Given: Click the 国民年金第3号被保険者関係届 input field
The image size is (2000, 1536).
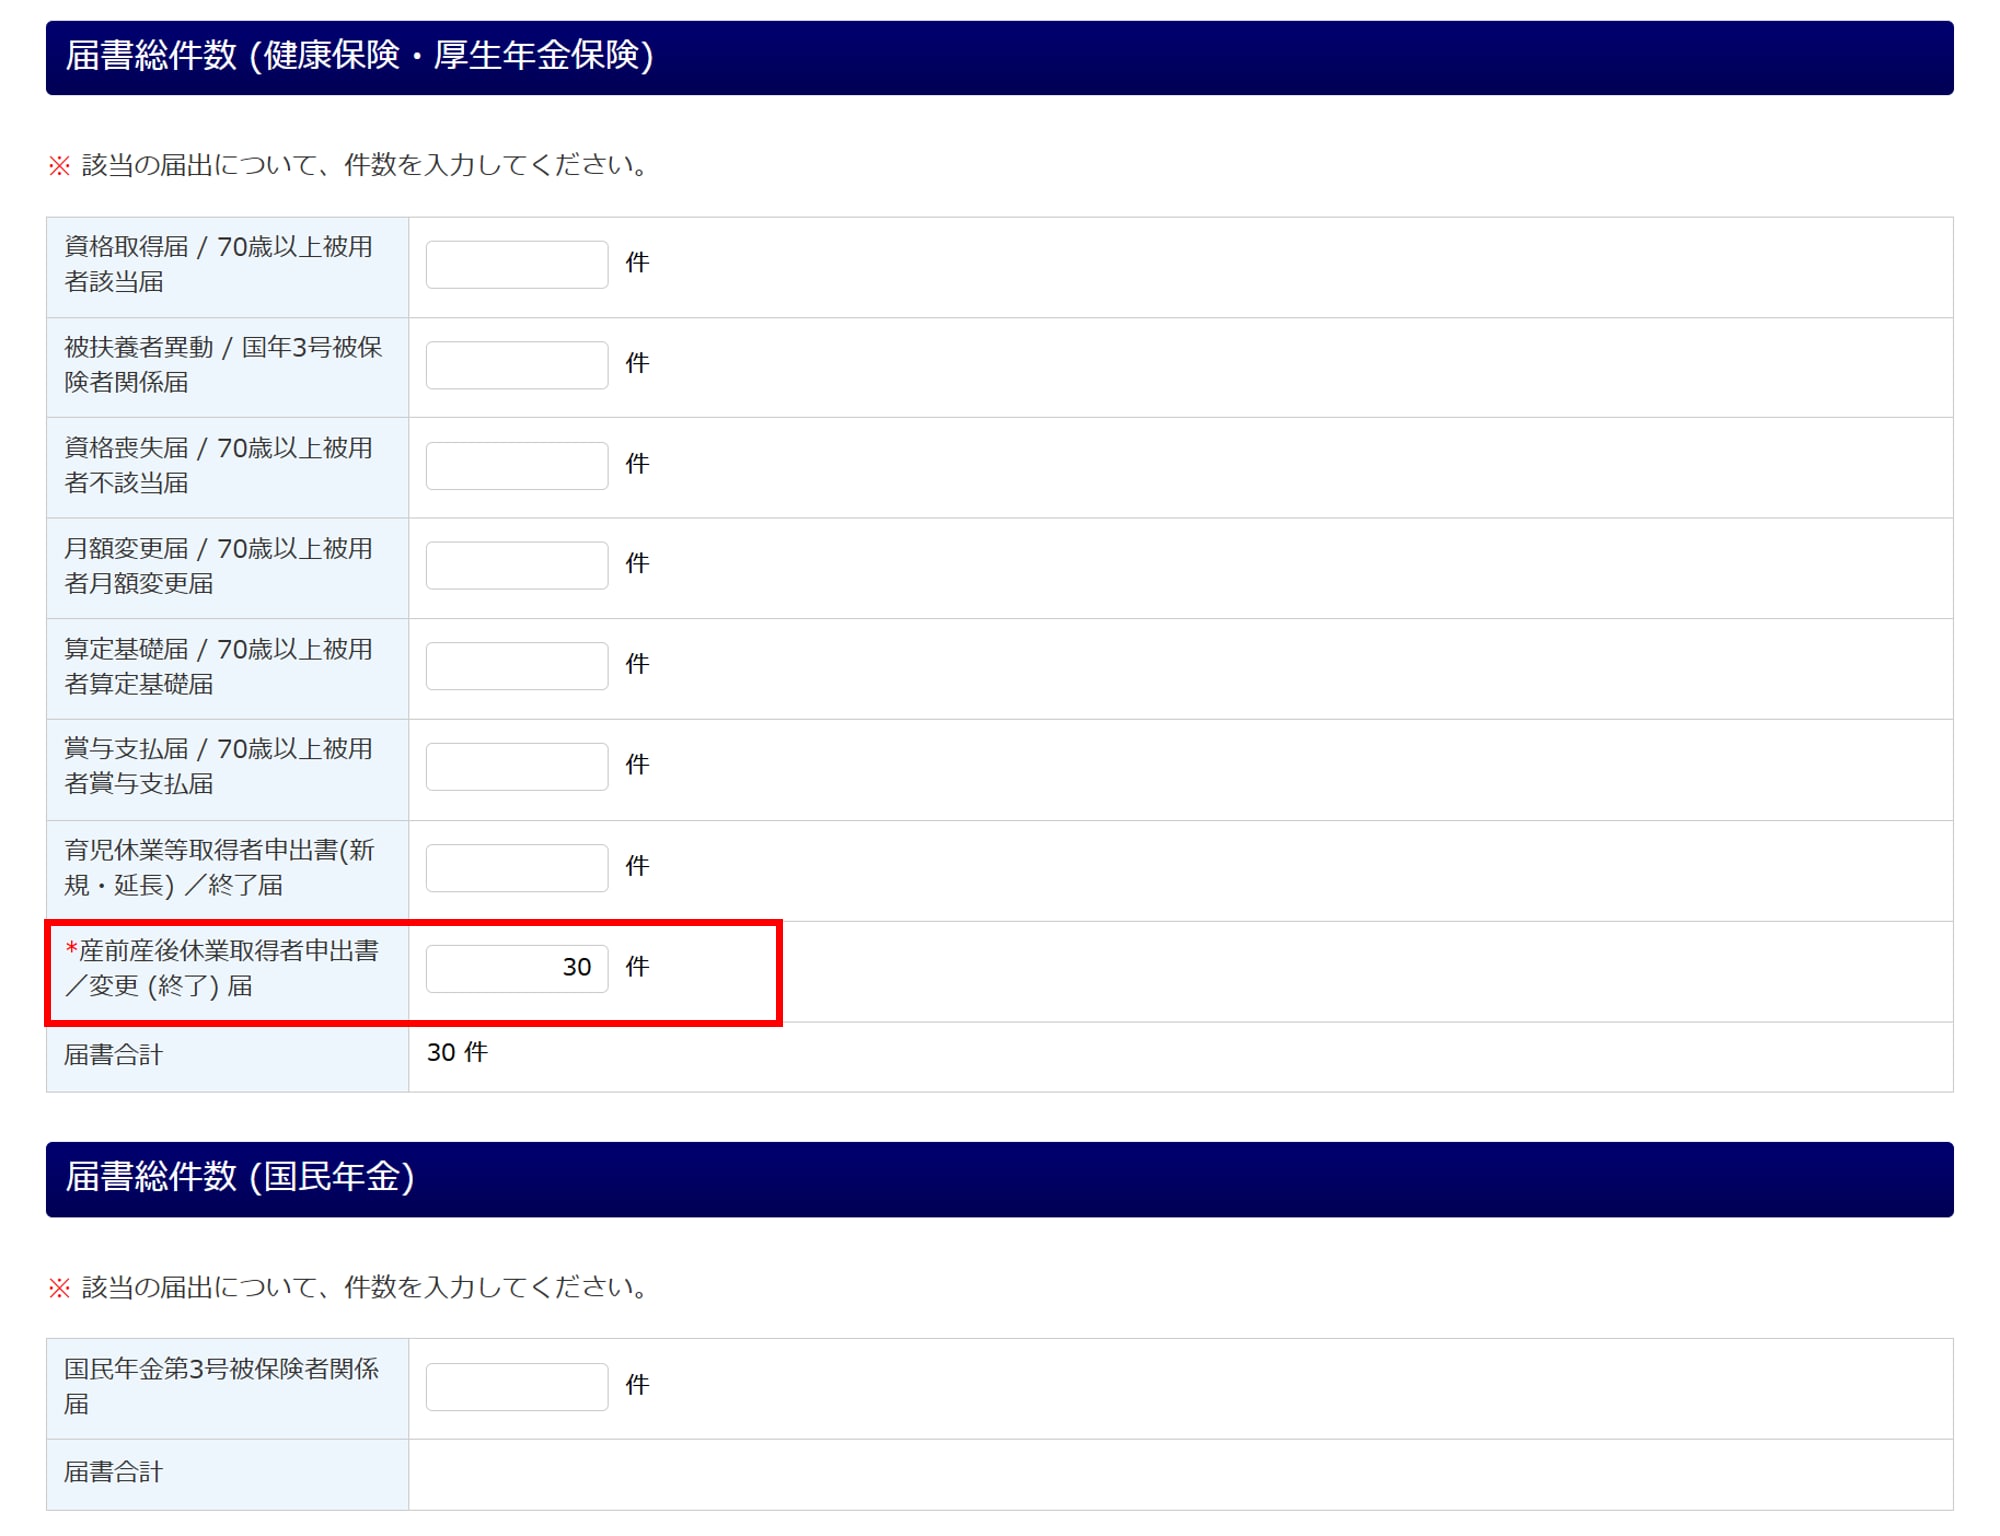Looking at the screenshot, I should [x=516, y=1386].
